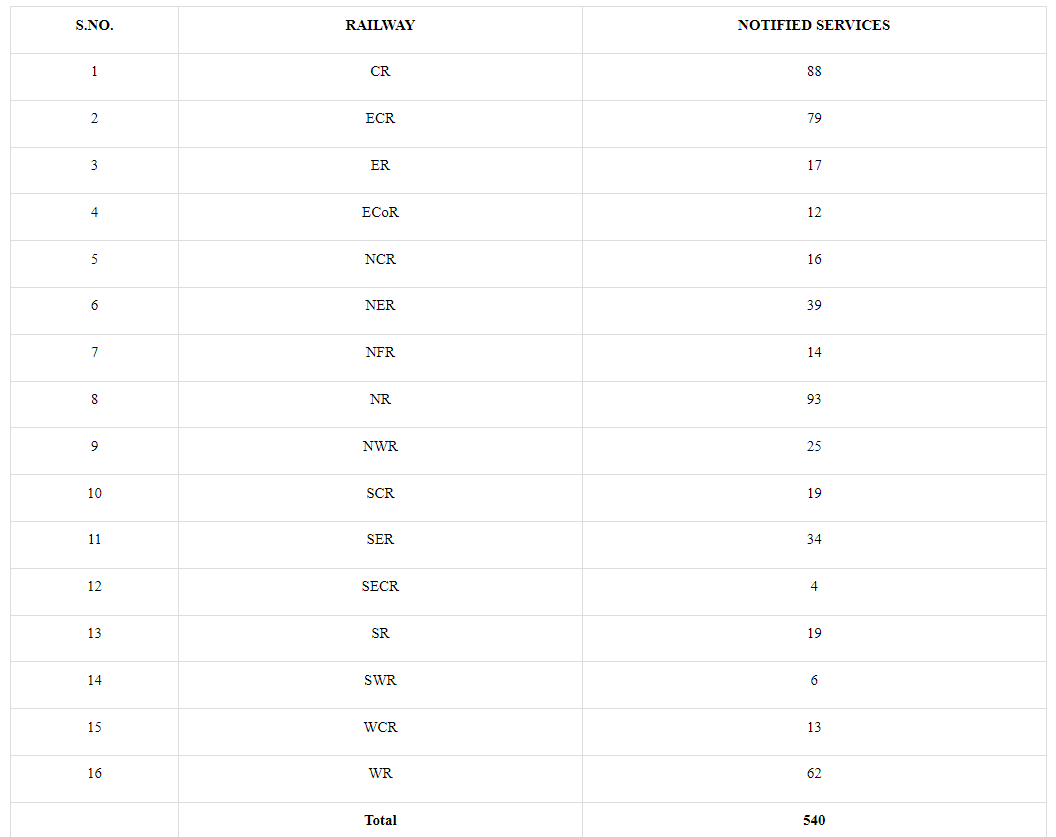Click the SECR railway name

pyautogui.click(x=380, y=587)
